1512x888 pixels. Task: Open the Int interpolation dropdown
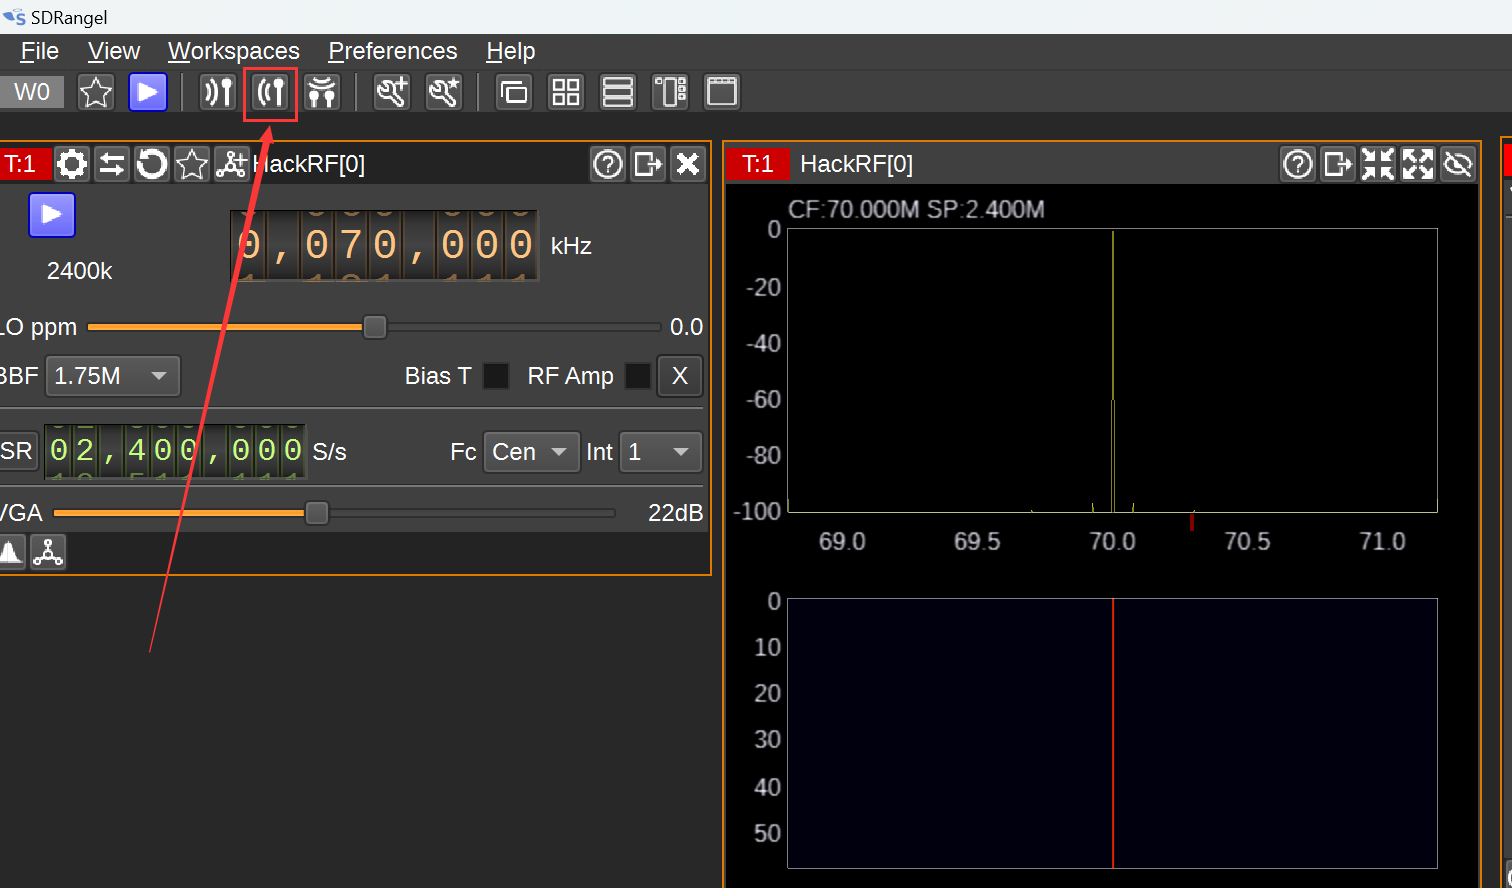click(x=661, y=452)
